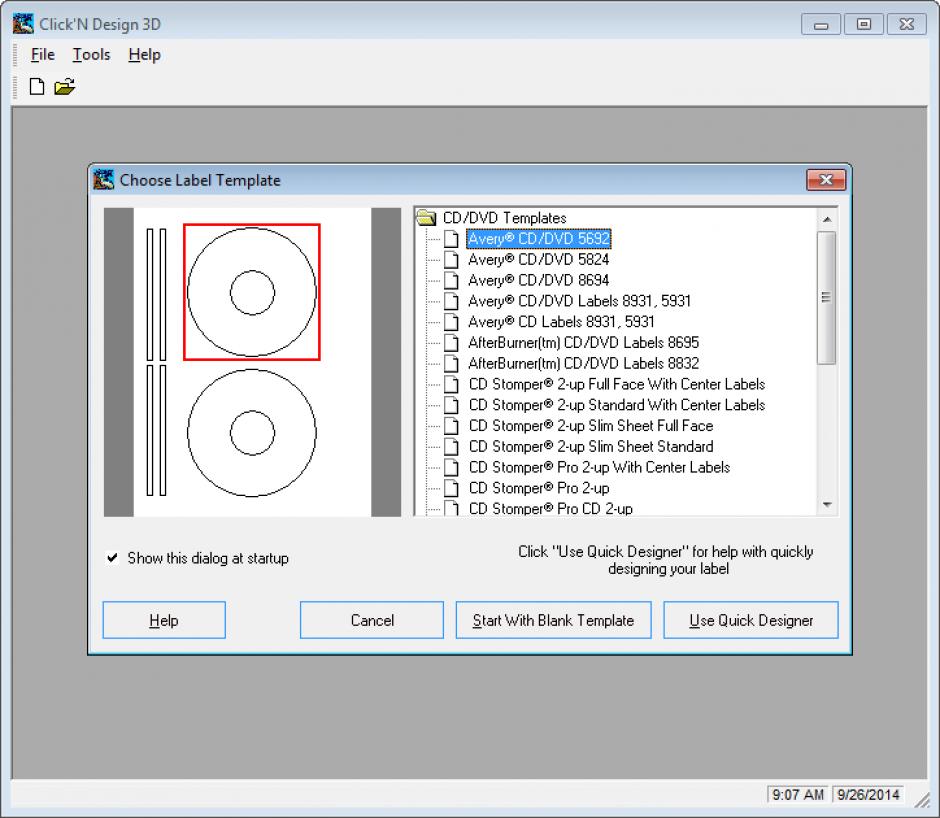
Task: Click the template list scroll down arrow
Action: (827, 505)
